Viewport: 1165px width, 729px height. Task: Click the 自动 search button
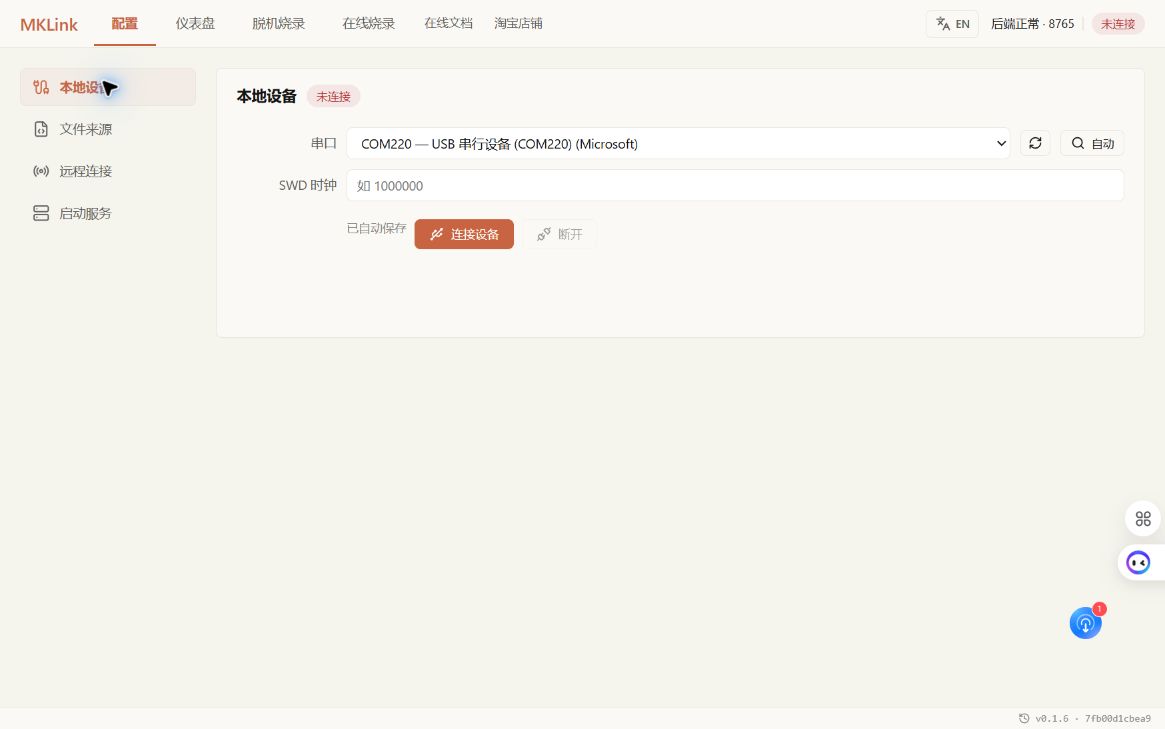1091,143
